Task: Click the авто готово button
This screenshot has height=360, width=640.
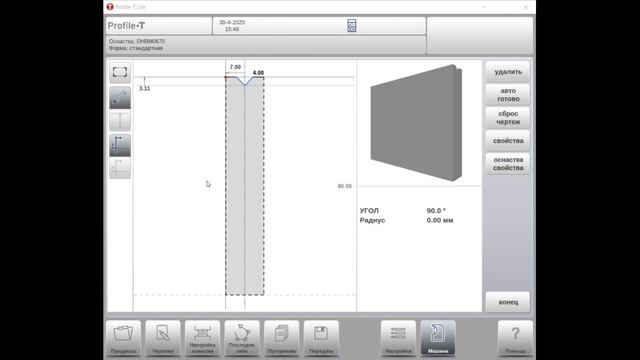Action: 508,95
